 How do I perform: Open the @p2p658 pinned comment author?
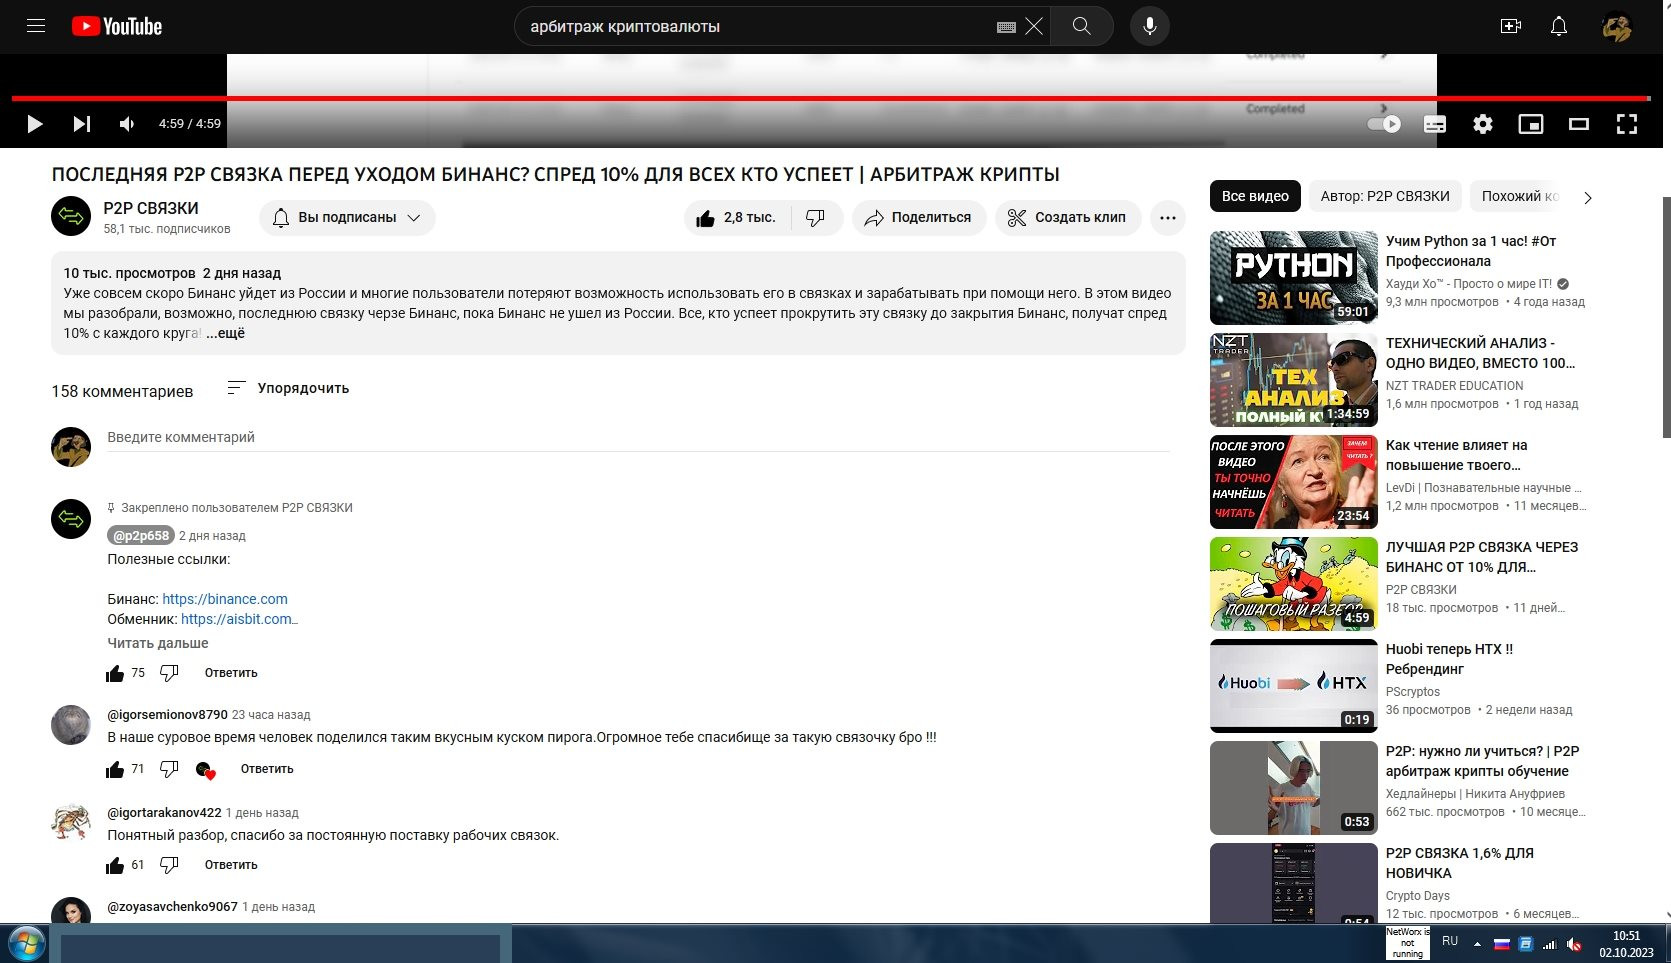(141, 536)
